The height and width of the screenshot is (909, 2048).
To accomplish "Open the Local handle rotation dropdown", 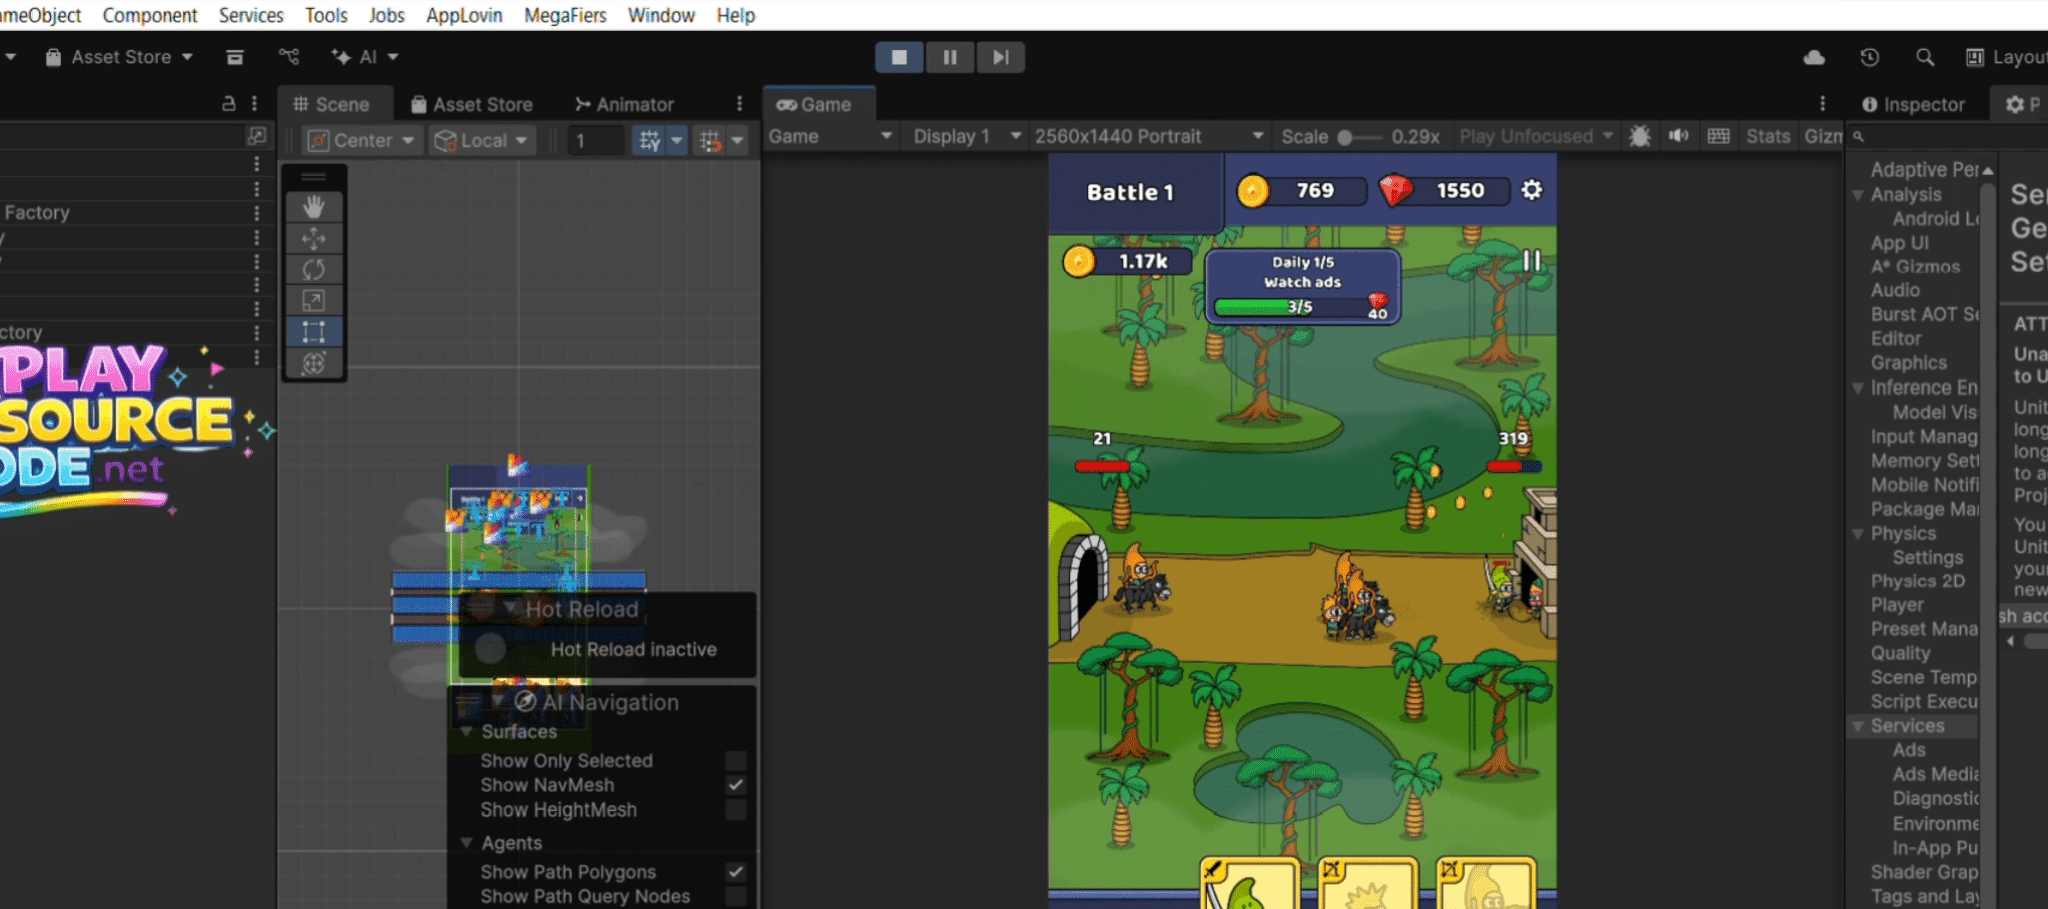I will click(x=483, y=140).
